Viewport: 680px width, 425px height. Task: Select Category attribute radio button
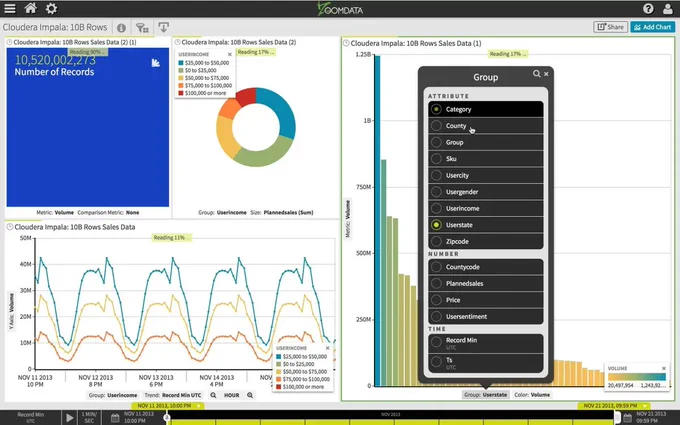[436, 109]
